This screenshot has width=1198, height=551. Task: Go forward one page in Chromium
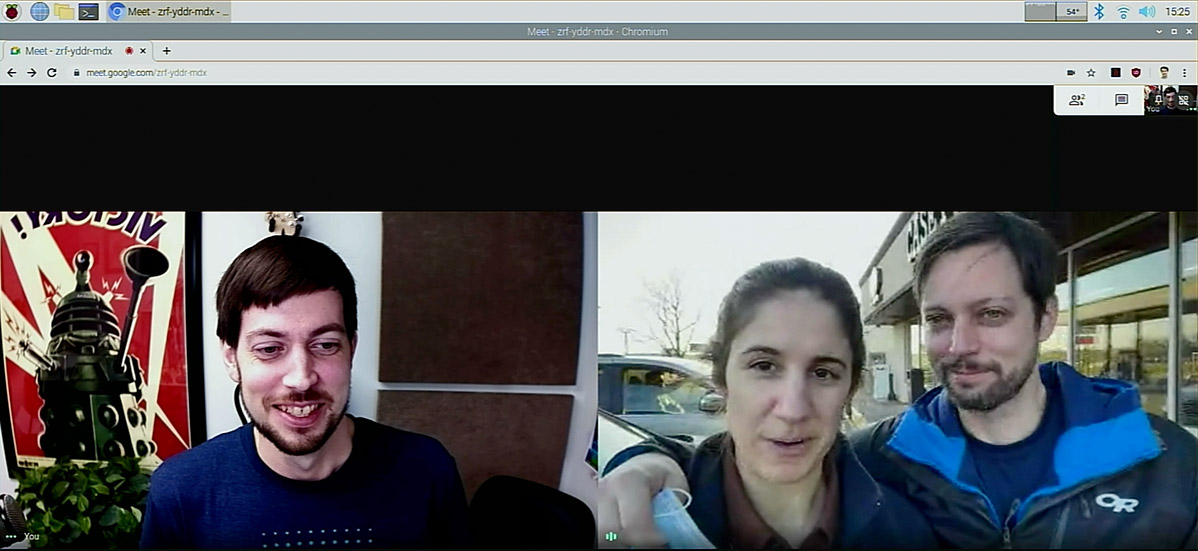(31, 73)
